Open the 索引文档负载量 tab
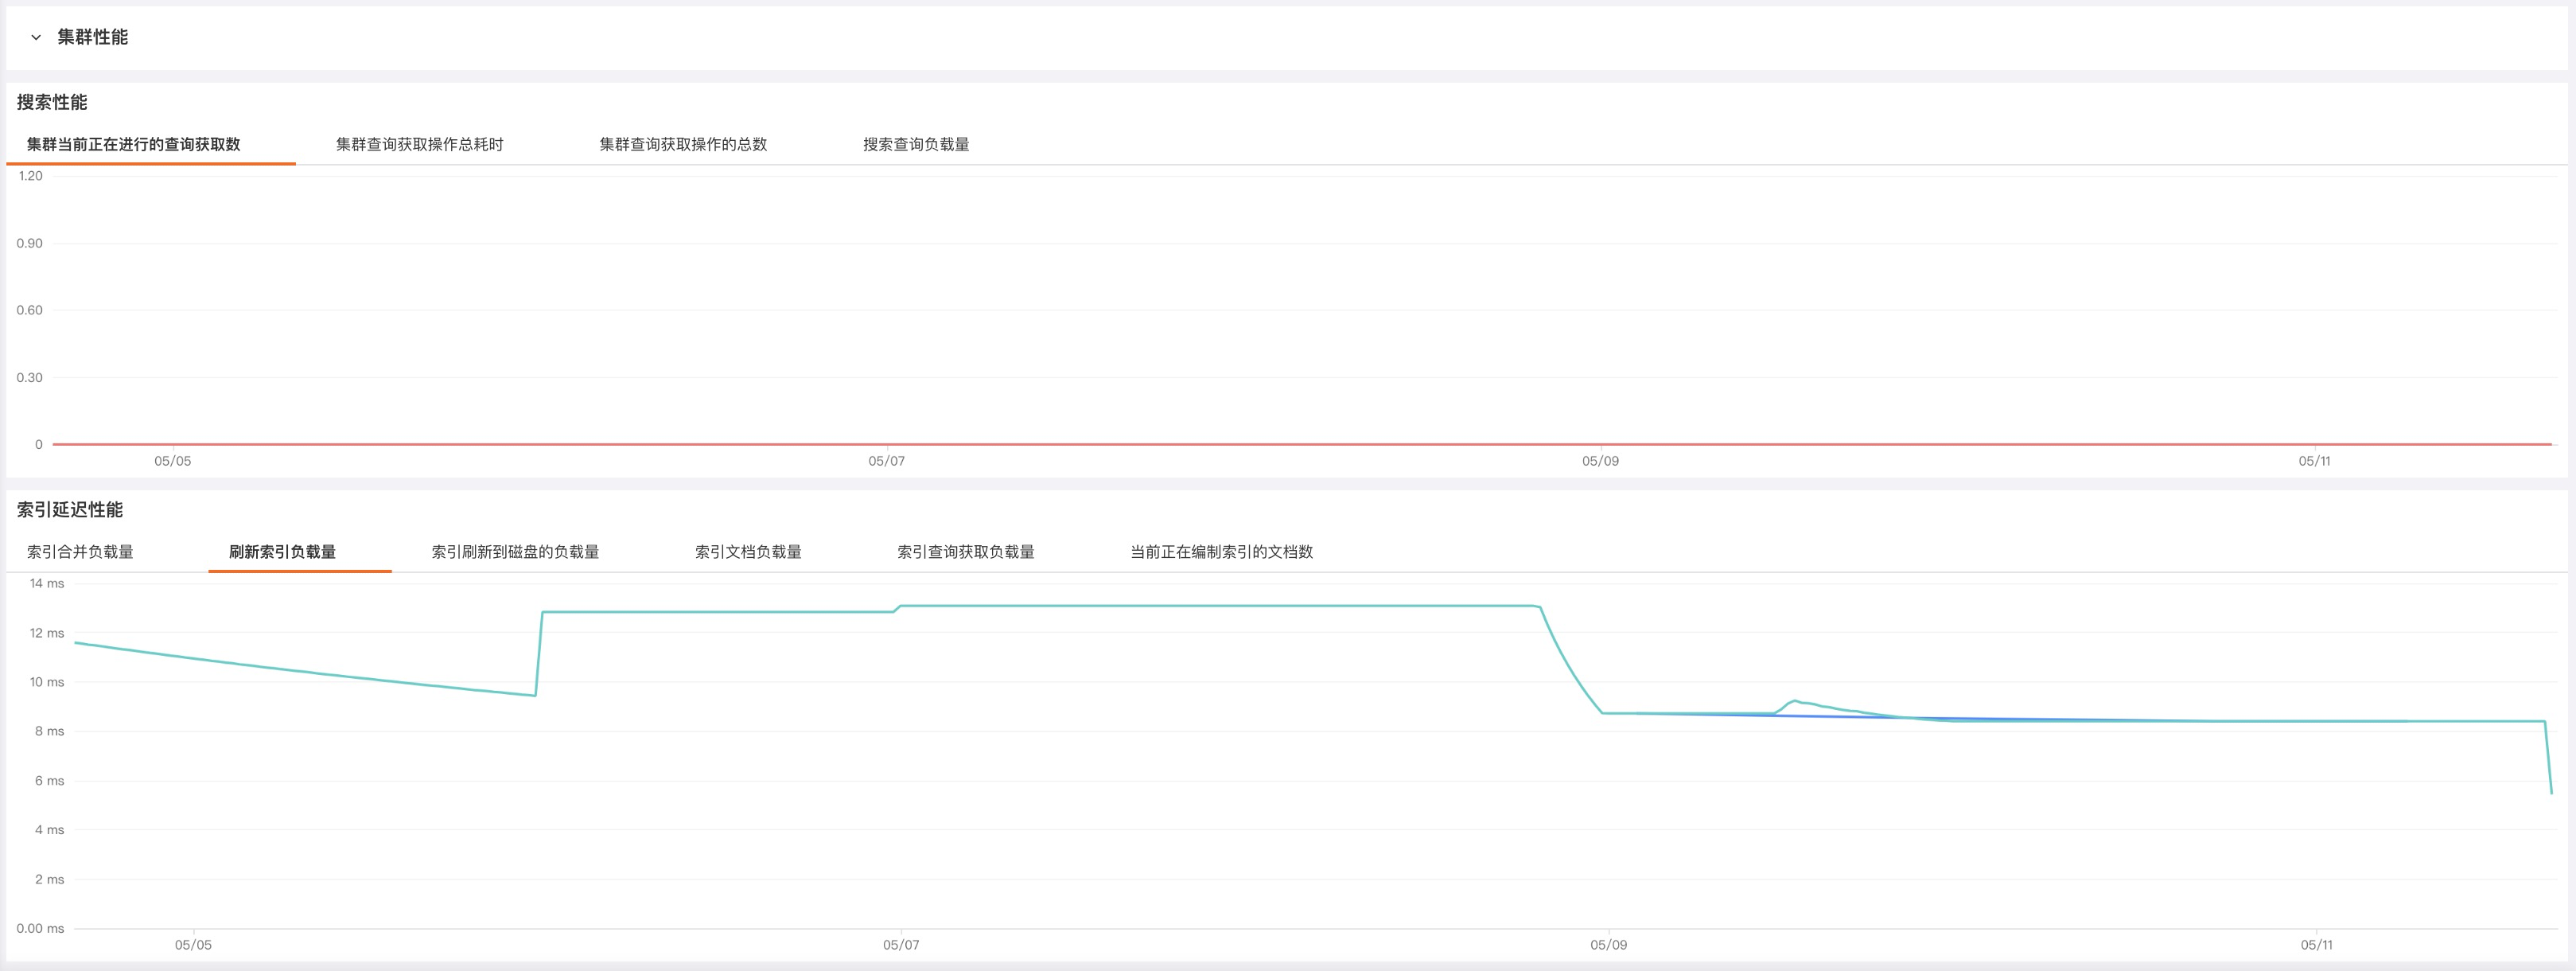Screen dimensions: 2576x971 (x=748, y=552)
